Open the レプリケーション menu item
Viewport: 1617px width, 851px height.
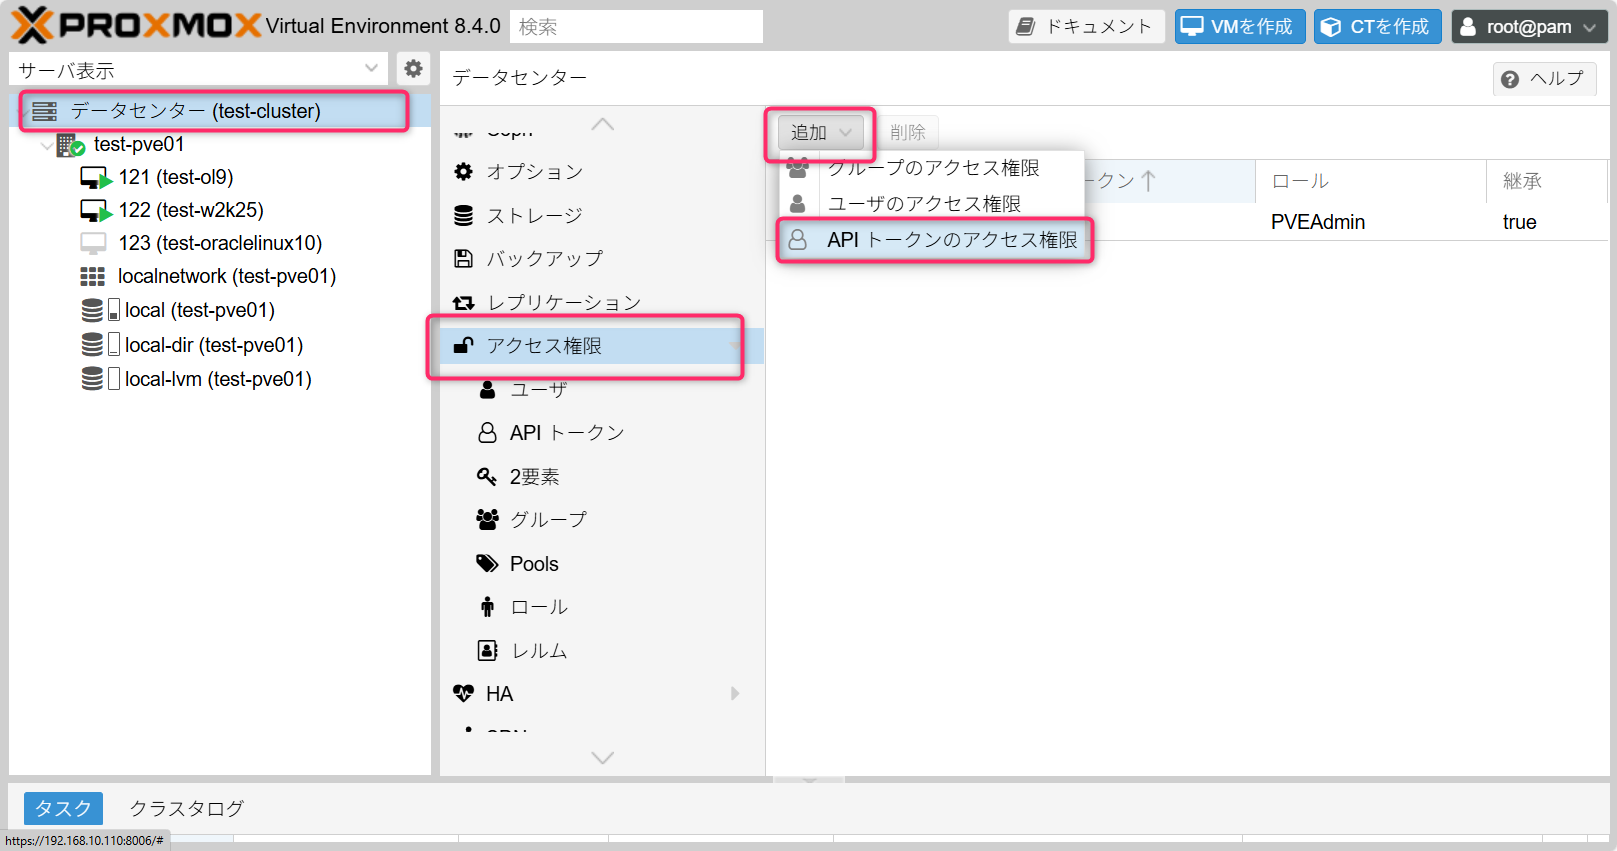pyautogui.click(x=602, y=302)
